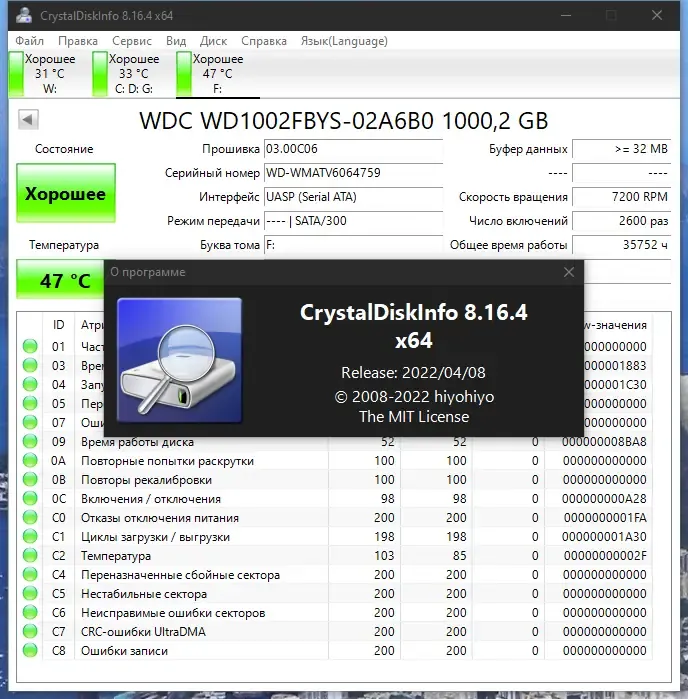This screenshot has width=688, height=699.
Task: Click The MIT License text in dialog
Action: 414,417
